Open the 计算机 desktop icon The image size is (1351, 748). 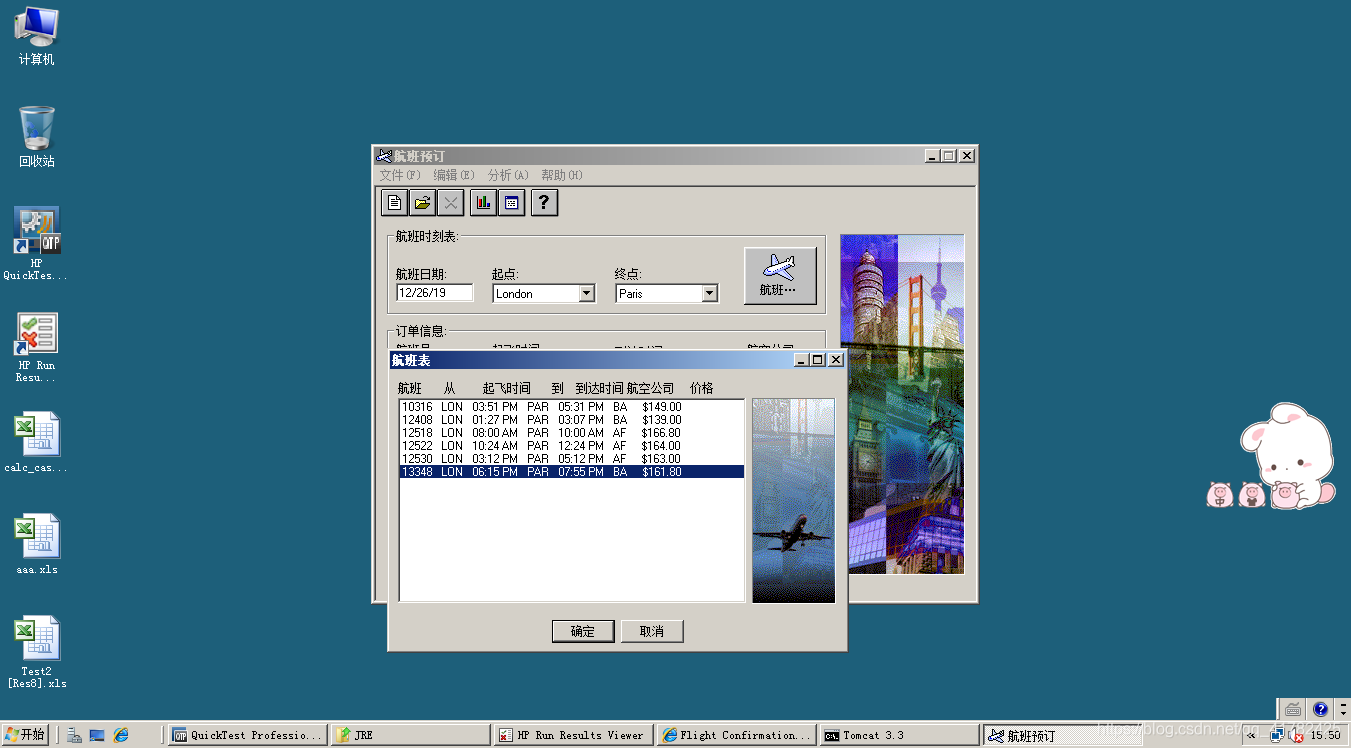click(x=37, y=36)
